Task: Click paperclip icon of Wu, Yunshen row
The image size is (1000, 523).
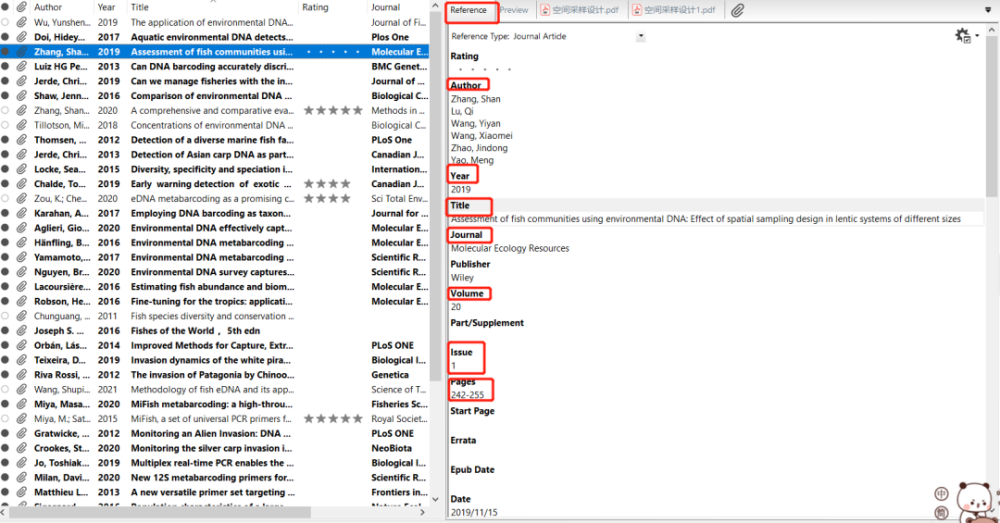Action: (22, 22)
